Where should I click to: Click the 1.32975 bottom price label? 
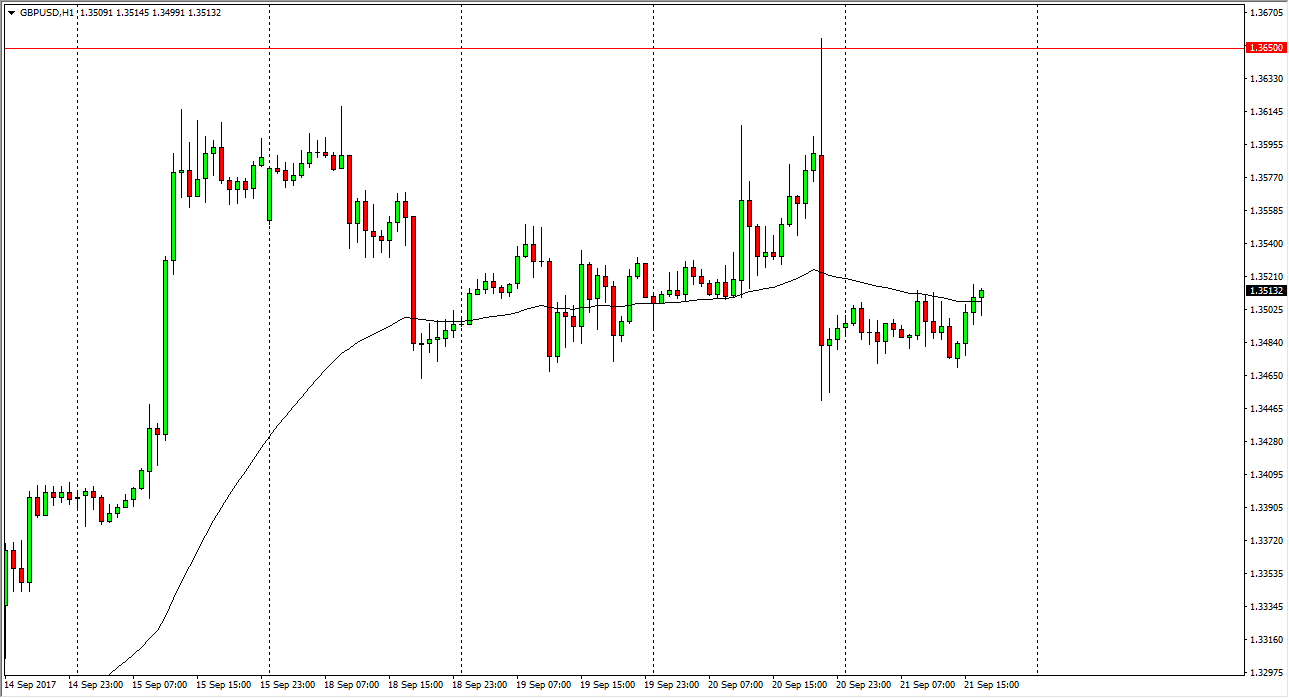(1266, 673)
